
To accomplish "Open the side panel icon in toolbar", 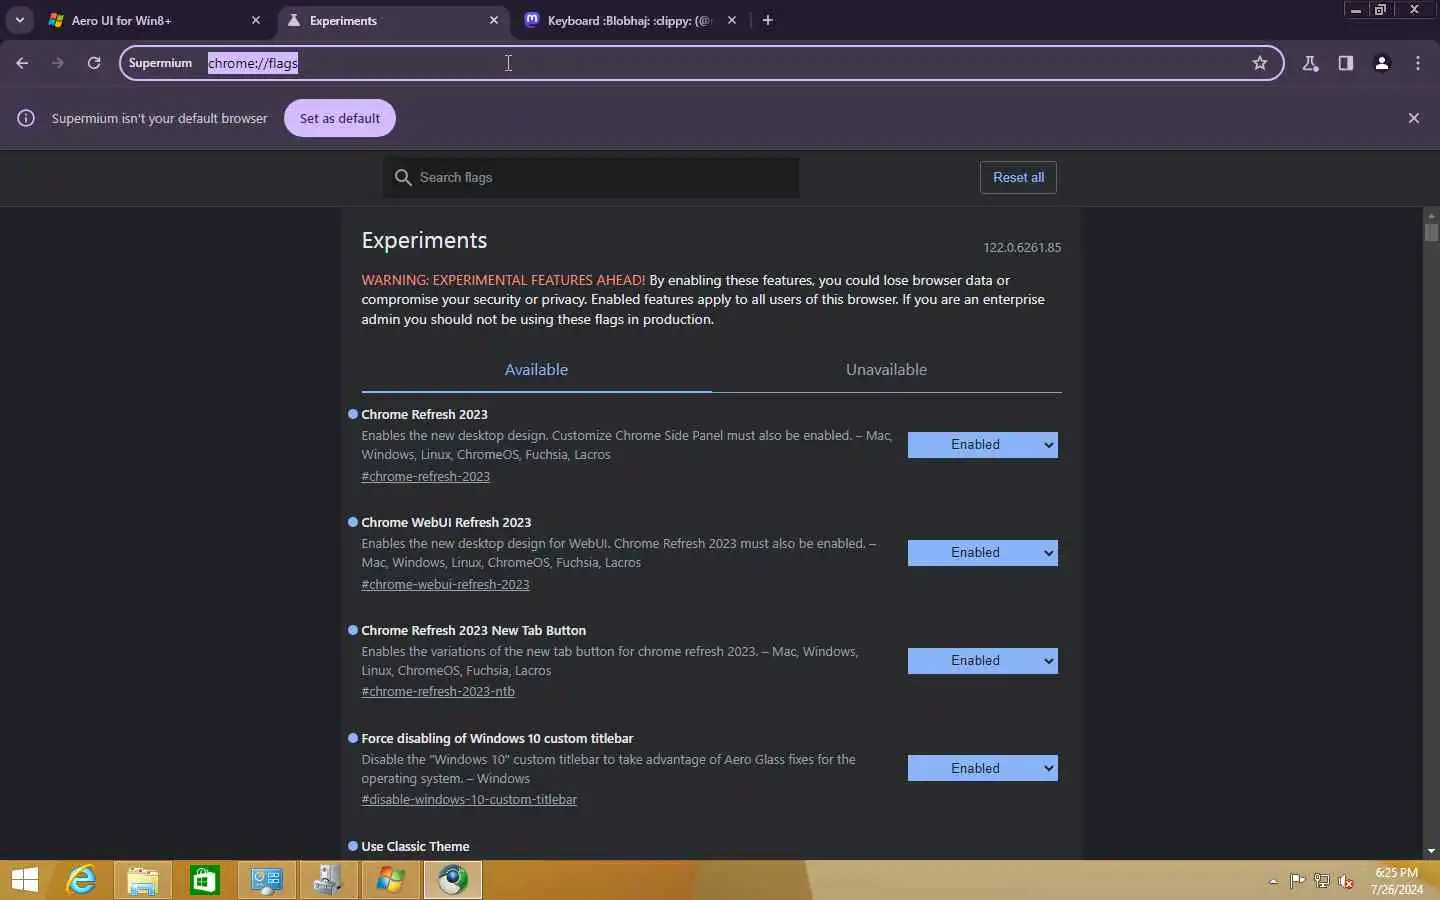I will pos(1346,63).
